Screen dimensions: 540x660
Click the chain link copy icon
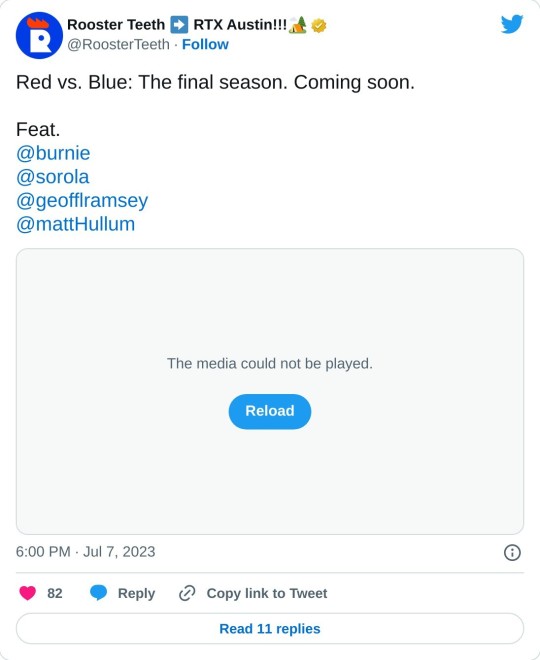[187, 593]
